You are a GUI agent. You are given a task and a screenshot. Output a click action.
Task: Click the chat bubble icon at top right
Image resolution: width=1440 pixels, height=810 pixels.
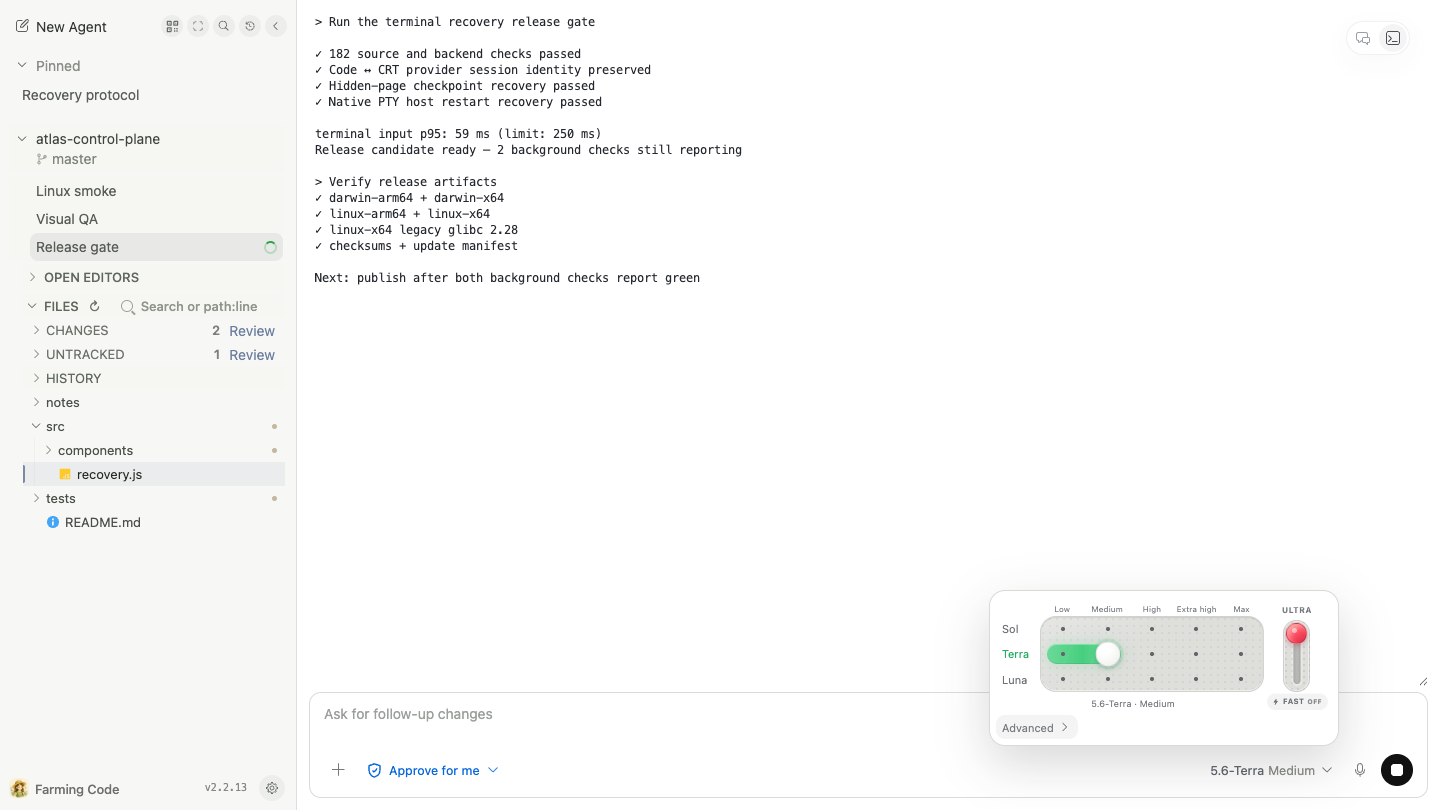coord(1363,38)
